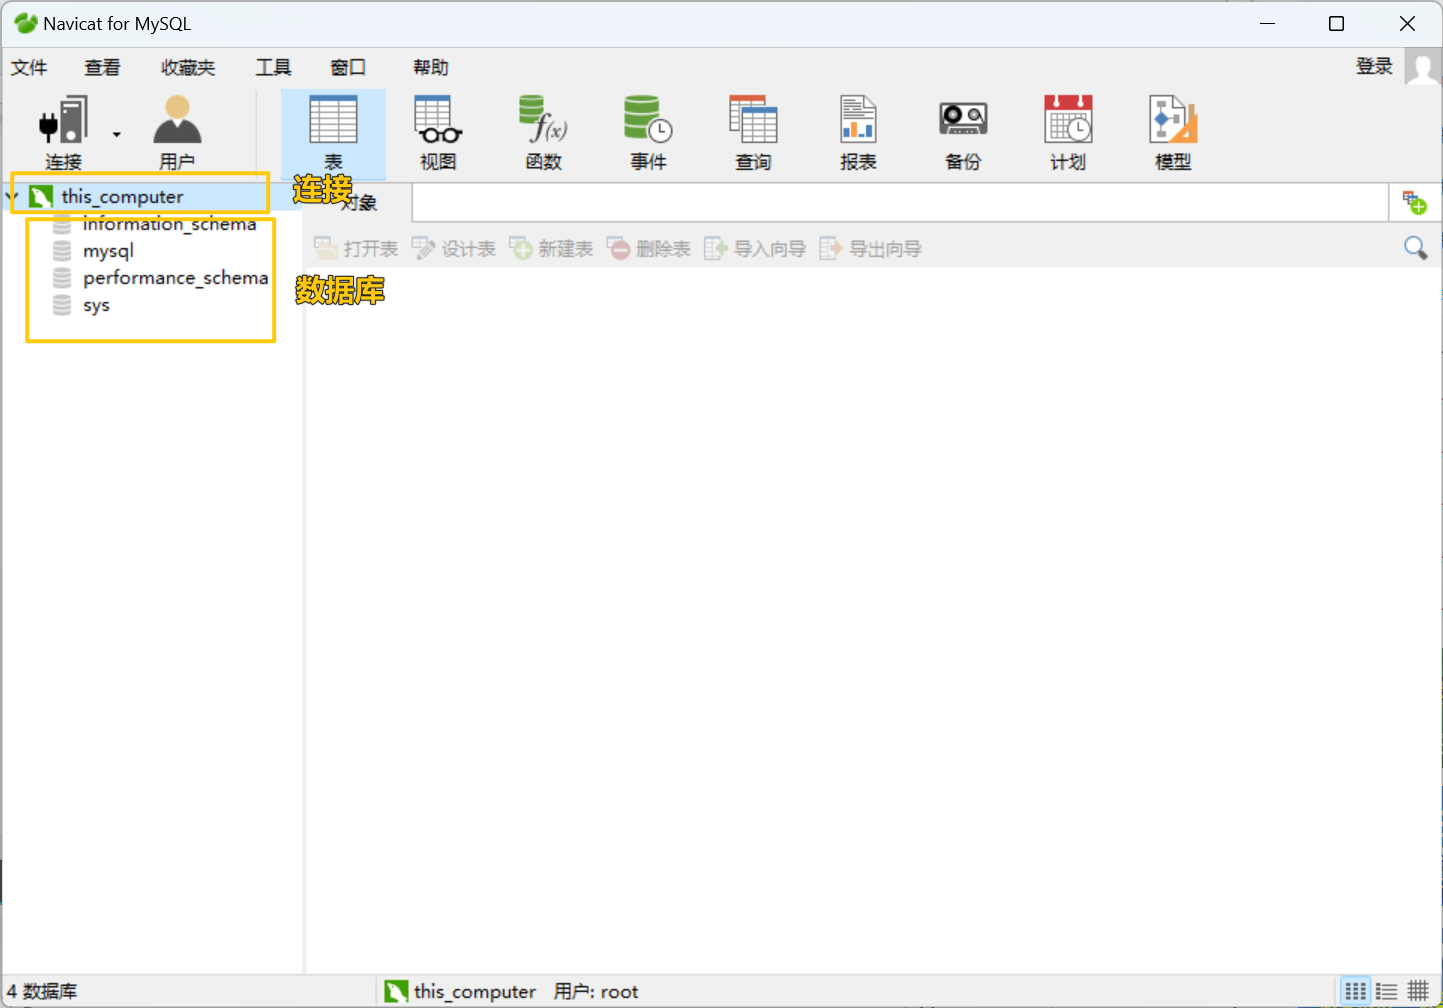Expand the mysql database node
Screen dimensions: 1443x1008
coord(108,251)
